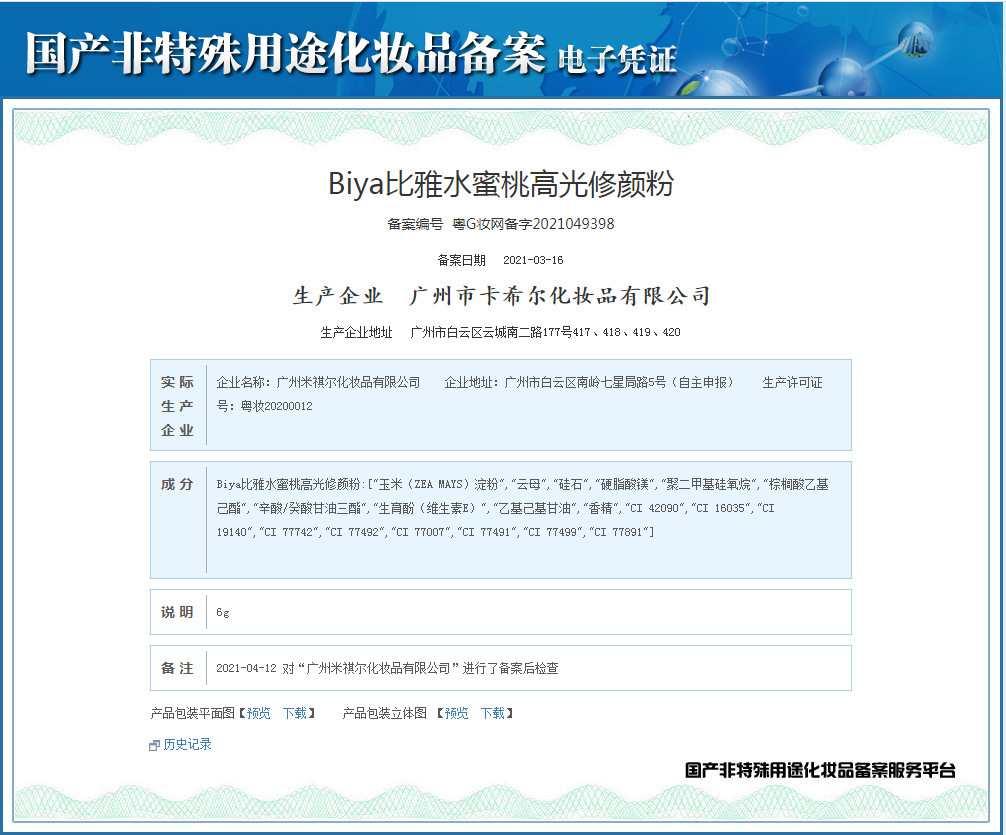Click the 说明 row label
The width and height of the screenshot is (1006, 835).
[x=177, y=612]
